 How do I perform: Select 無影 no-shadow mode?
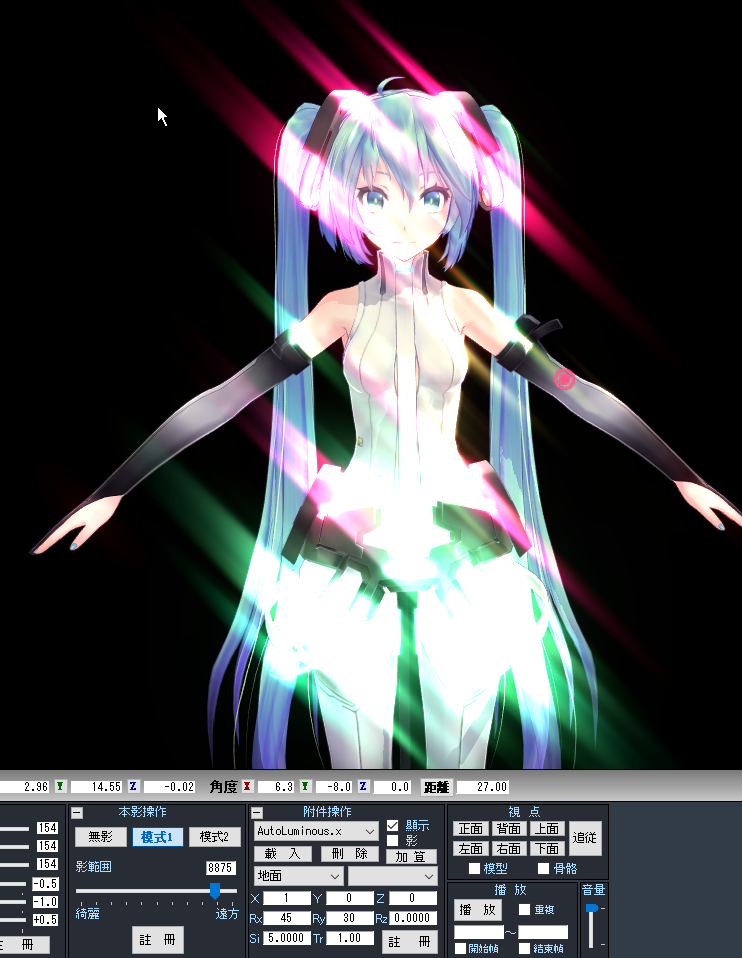point(101,836)
